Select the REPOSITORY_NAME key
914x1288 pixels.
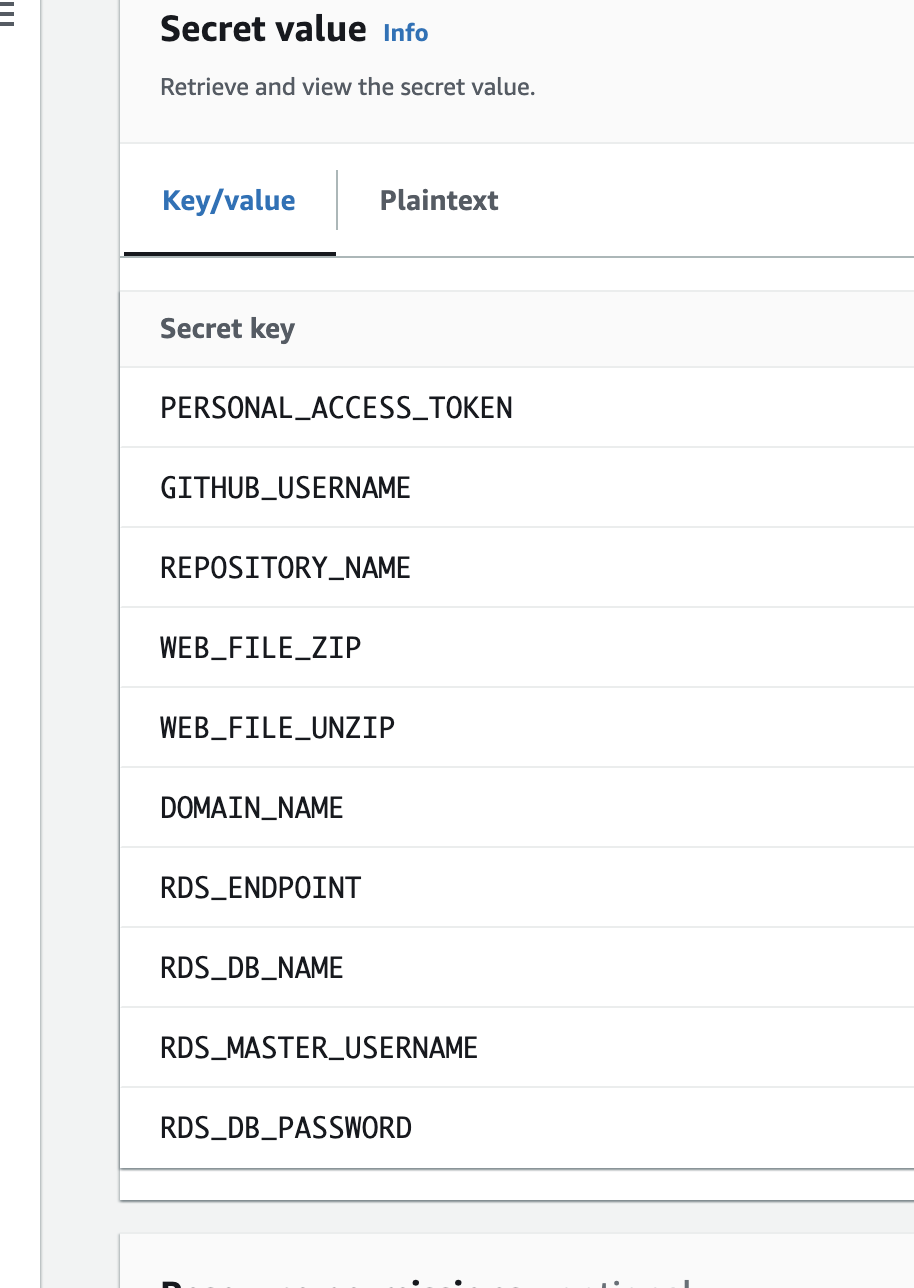pyautogui.click(x=285, y=568)
